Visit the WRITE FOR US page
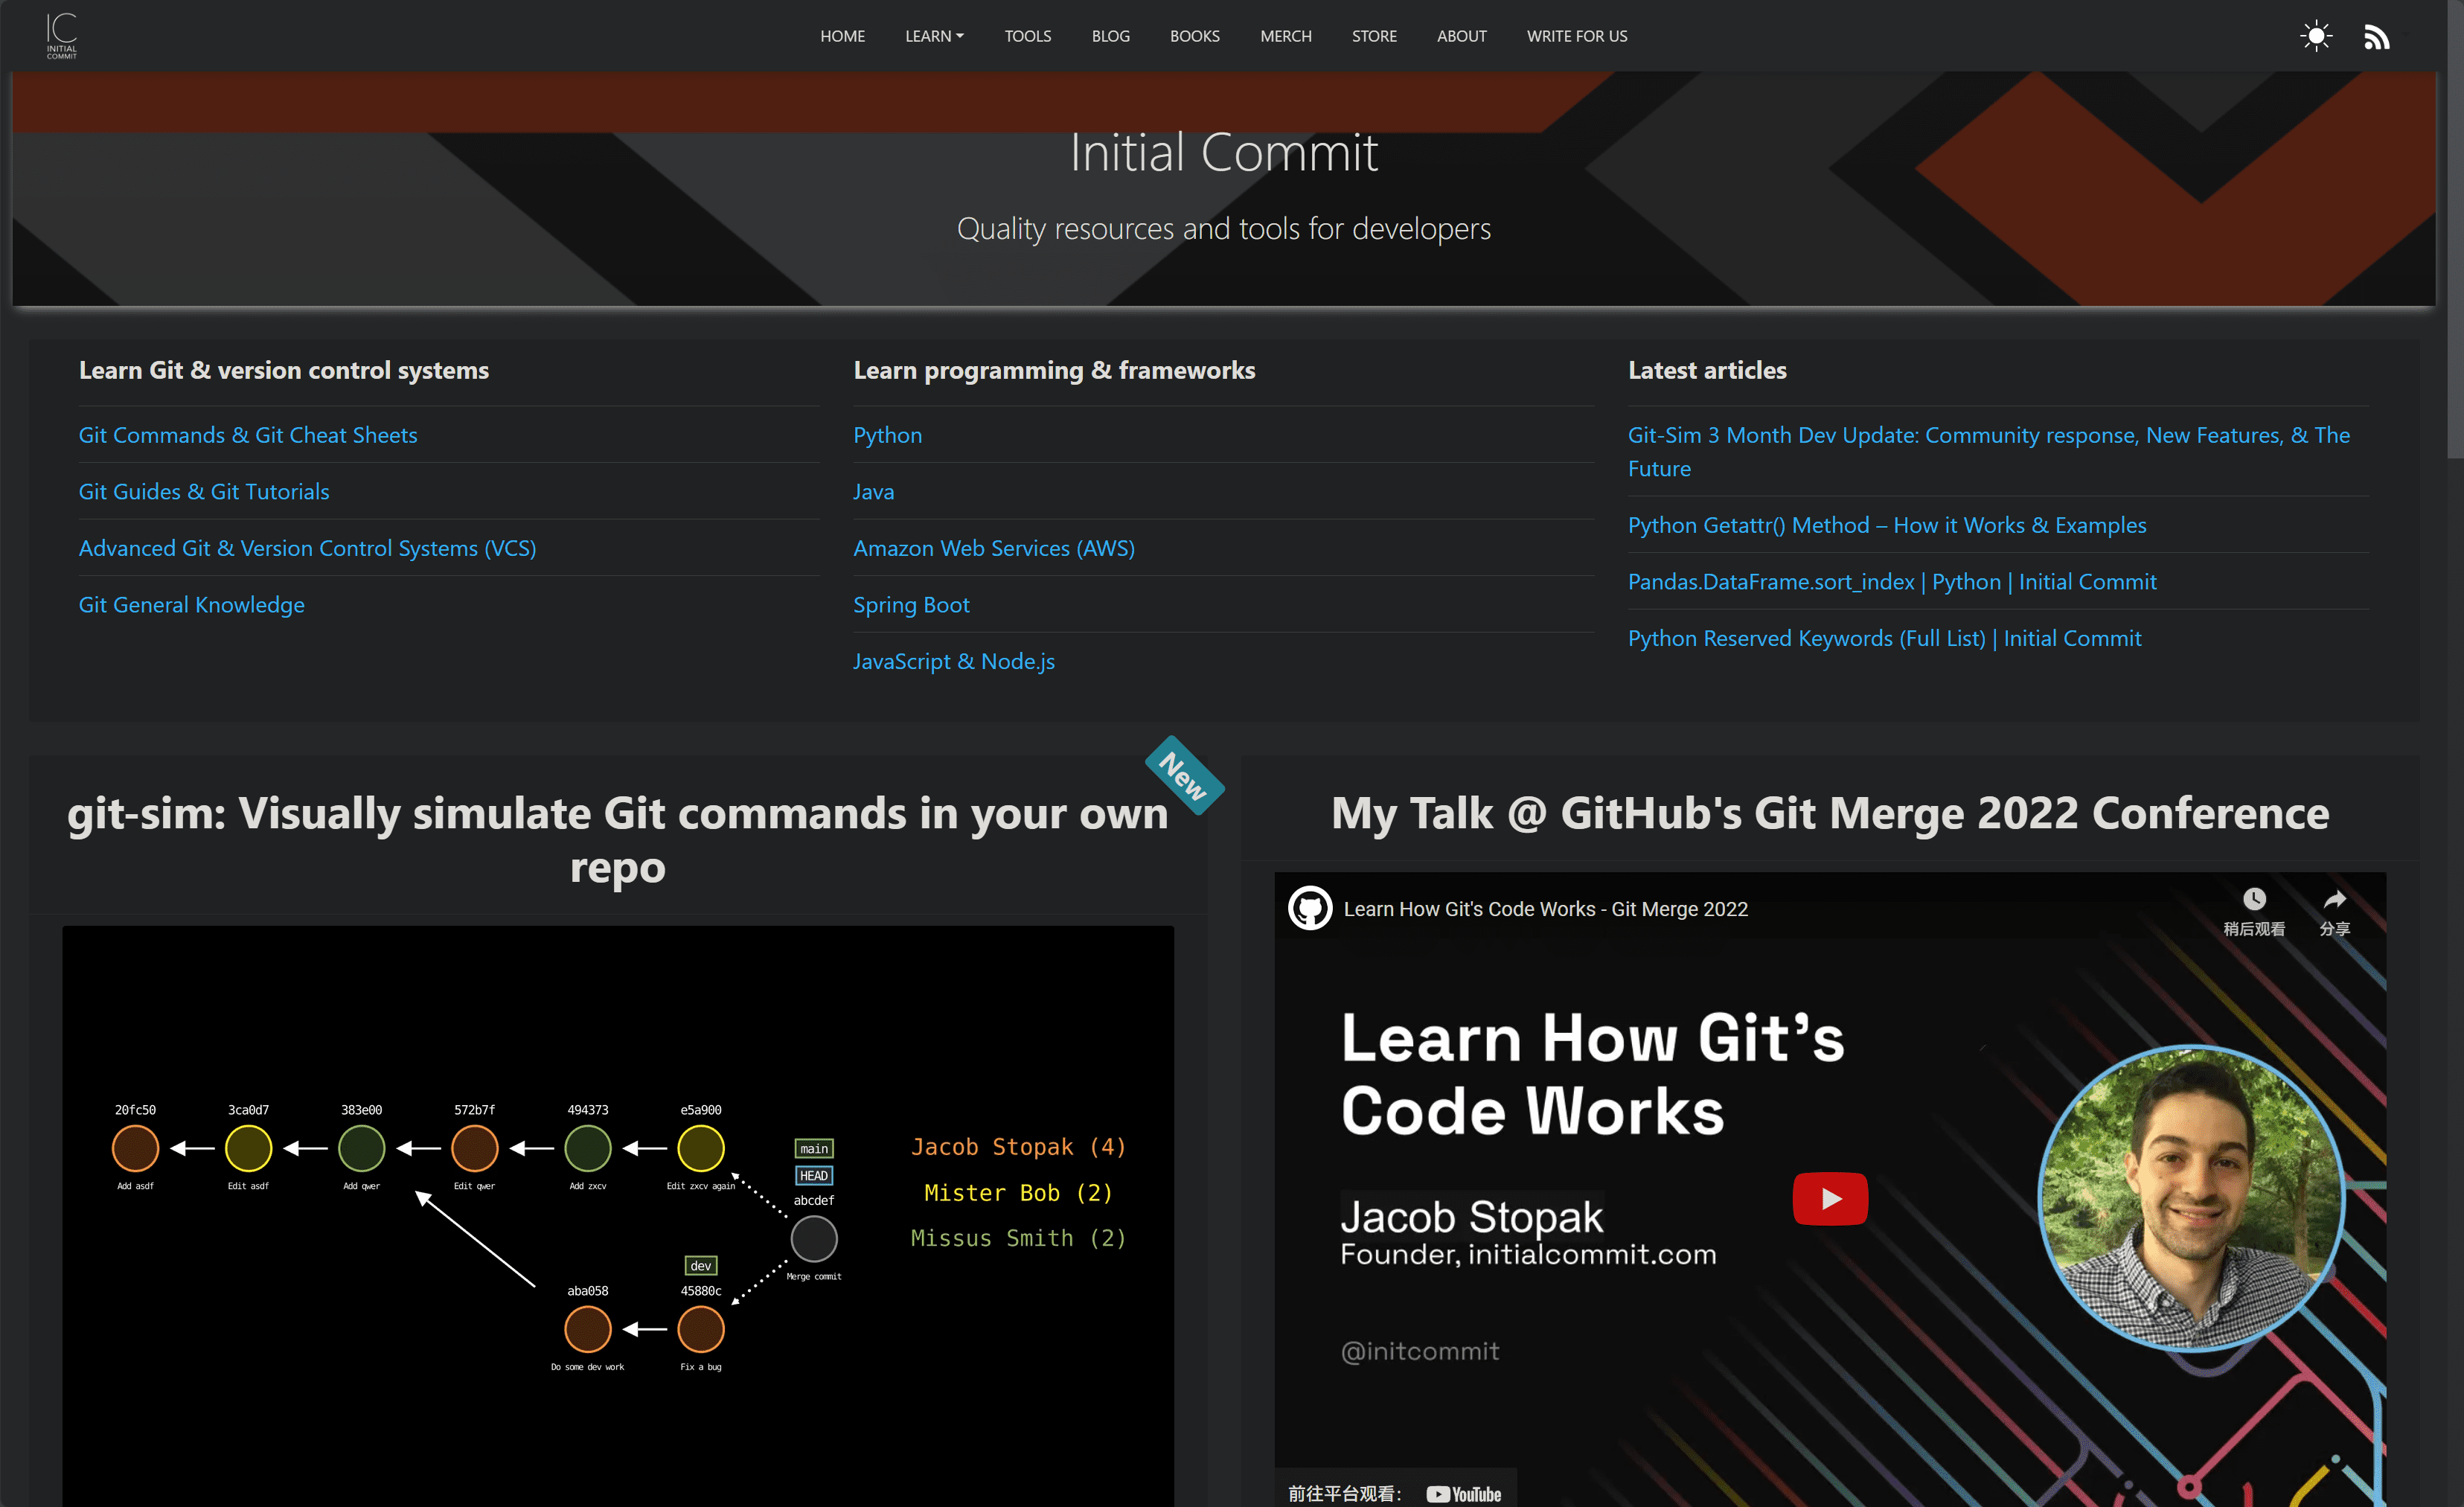The image size is (2464, 1507). pos(1577,35)
